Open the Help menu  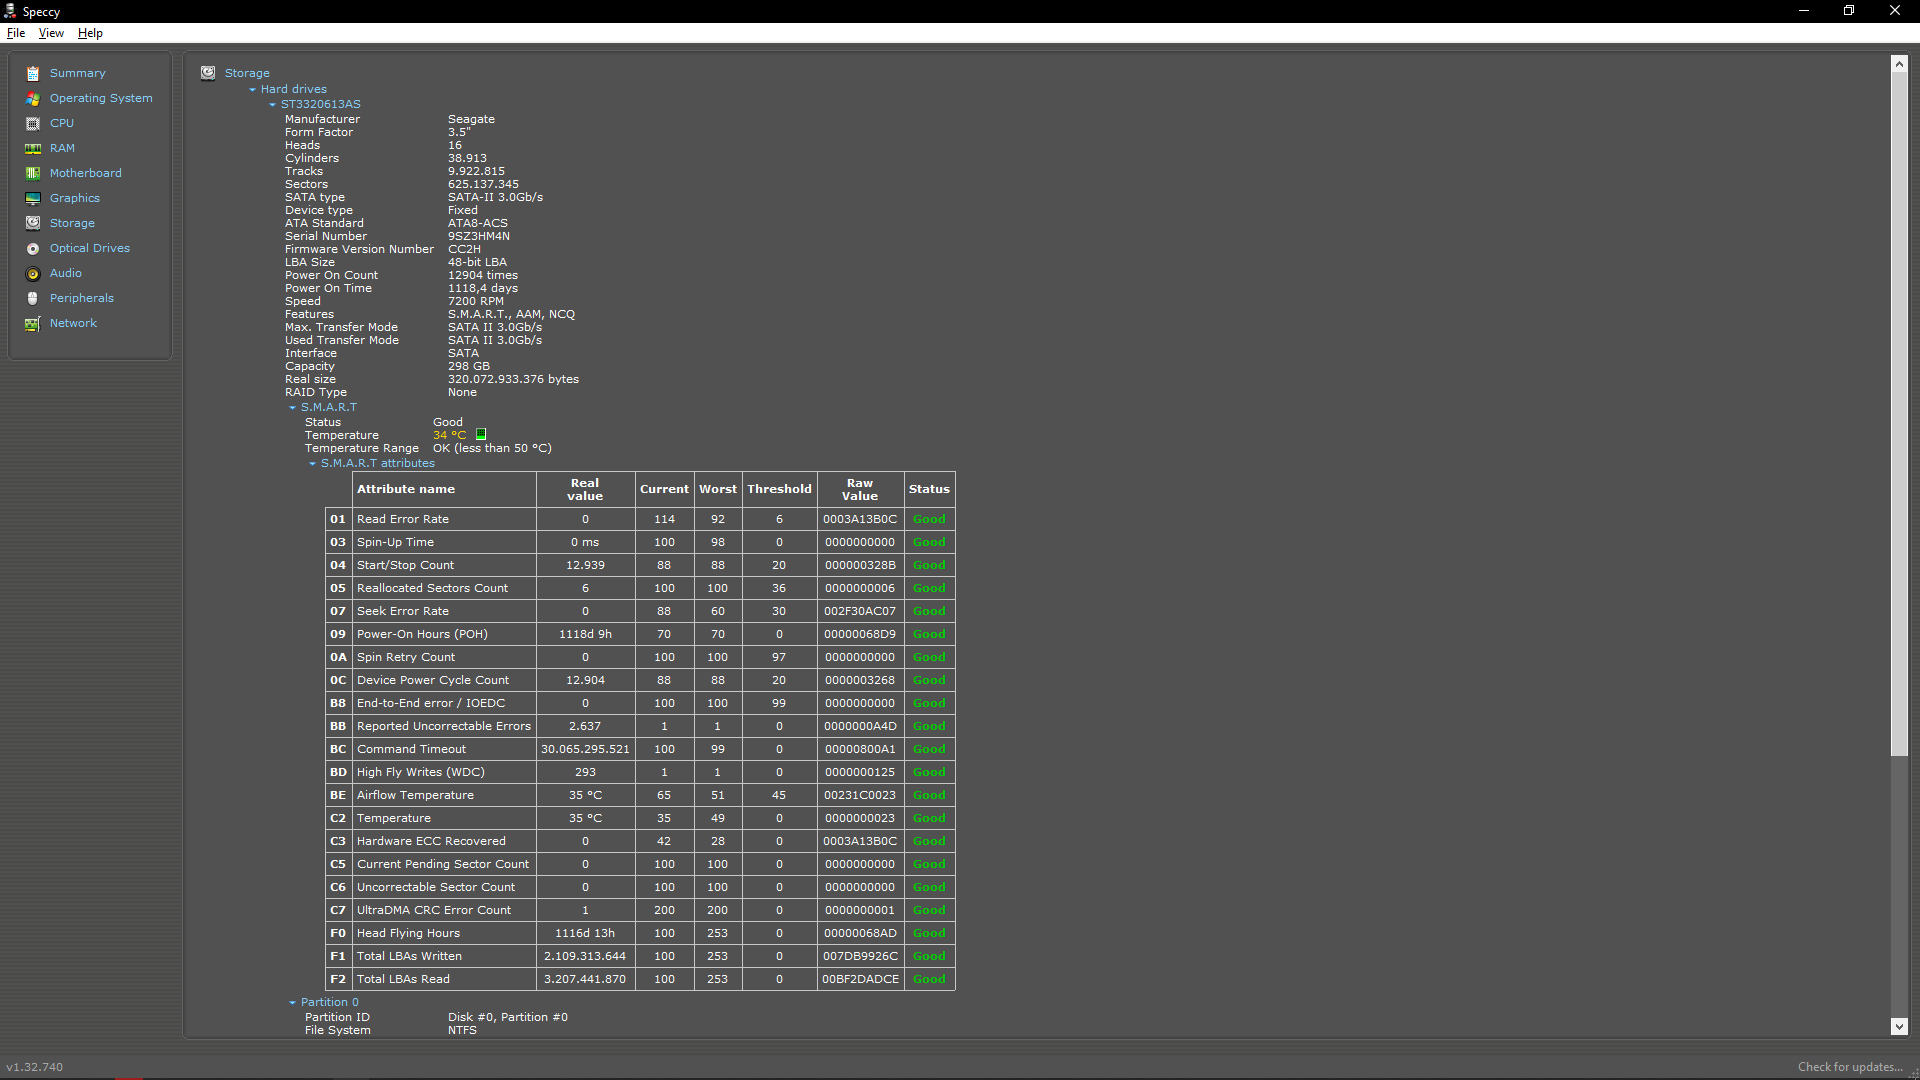tap(90, 33)
